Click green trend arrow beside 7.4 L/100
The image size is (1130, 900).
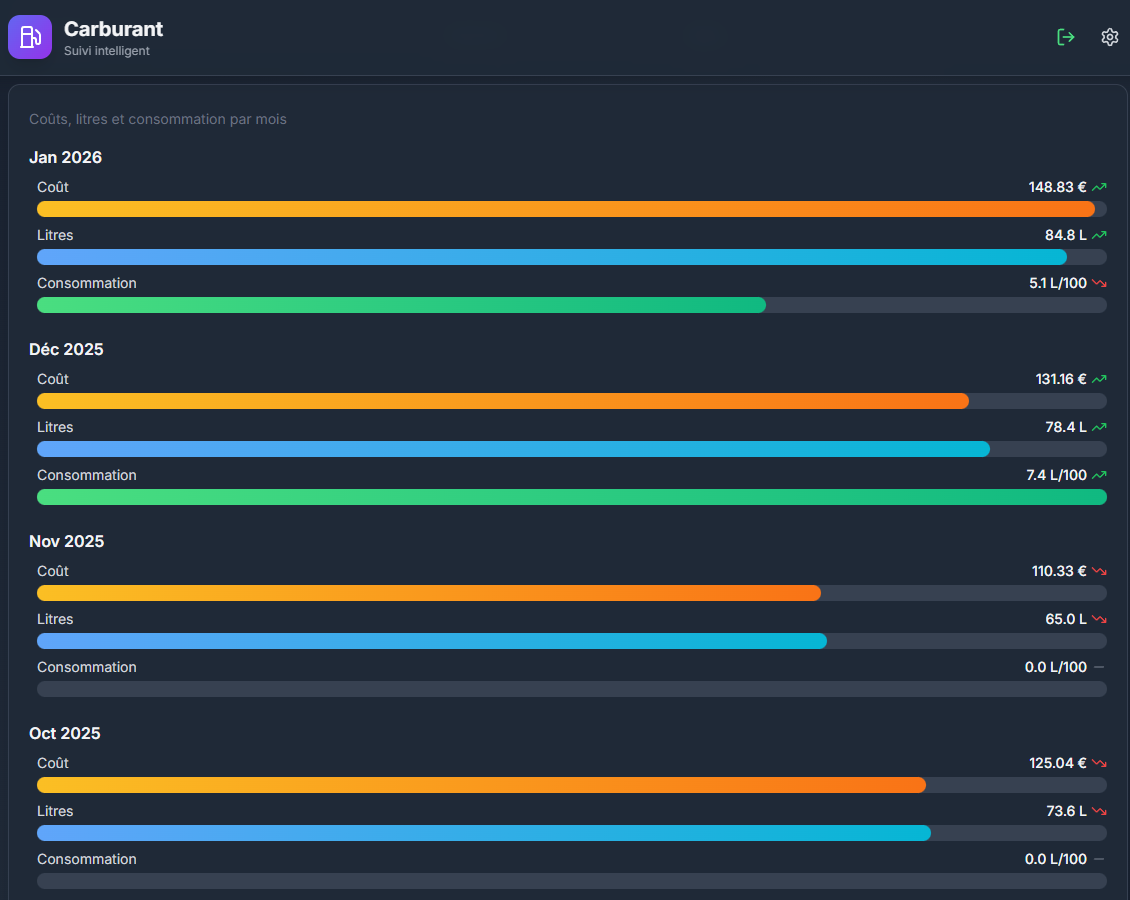pyautogui.click(x=1099, y=475)
